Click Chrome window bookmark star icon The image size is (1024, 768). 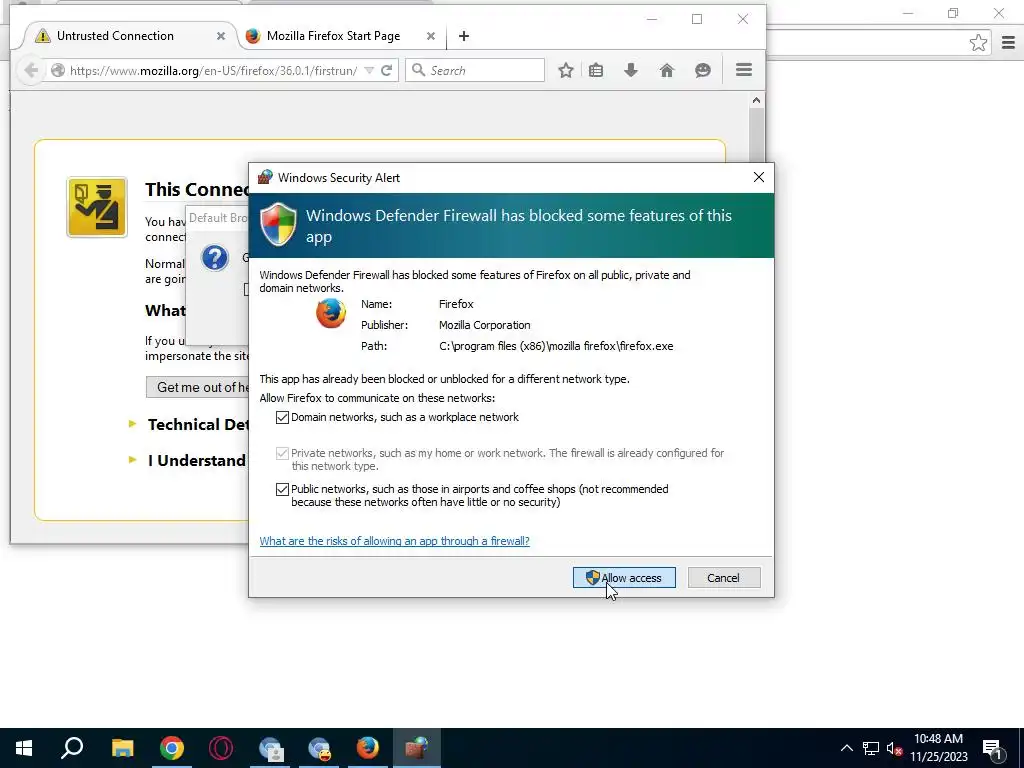978,43
